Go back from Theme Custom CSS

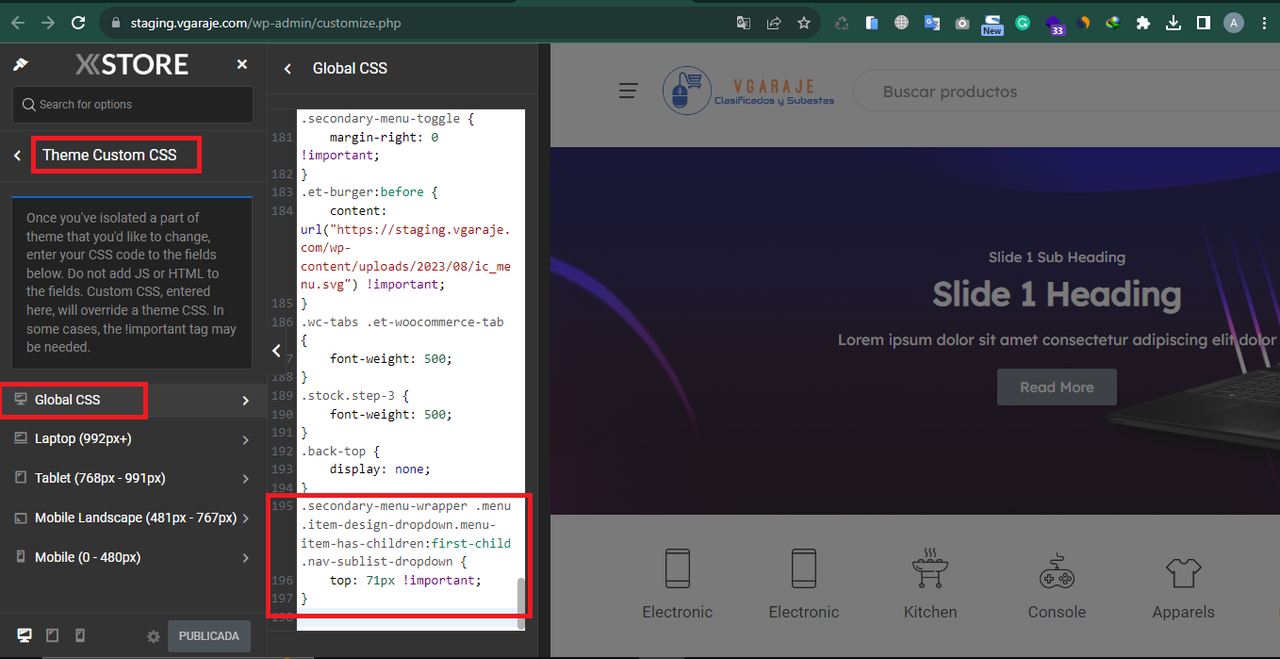coord(17,155)
